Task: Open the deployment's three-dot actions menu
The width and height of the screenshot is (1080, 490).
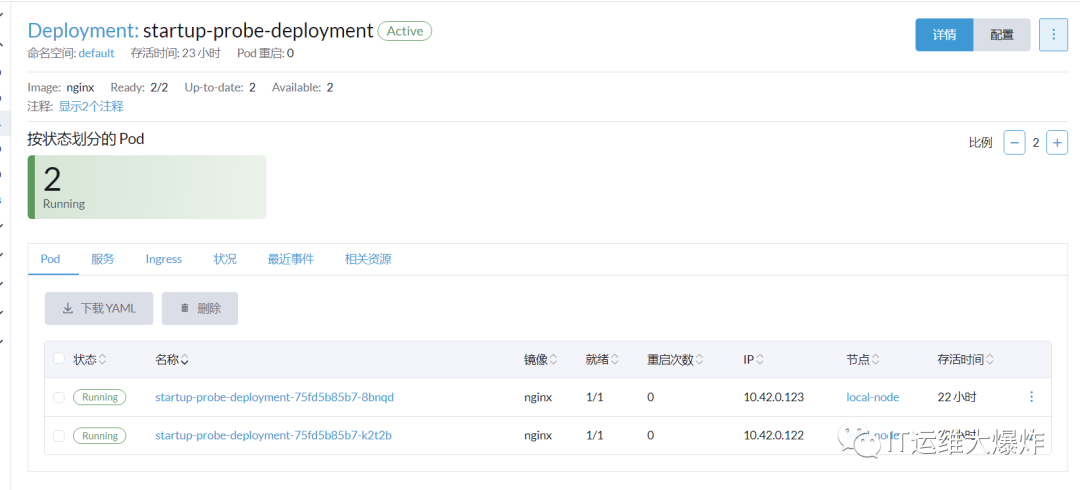Action: point(1053,34)
